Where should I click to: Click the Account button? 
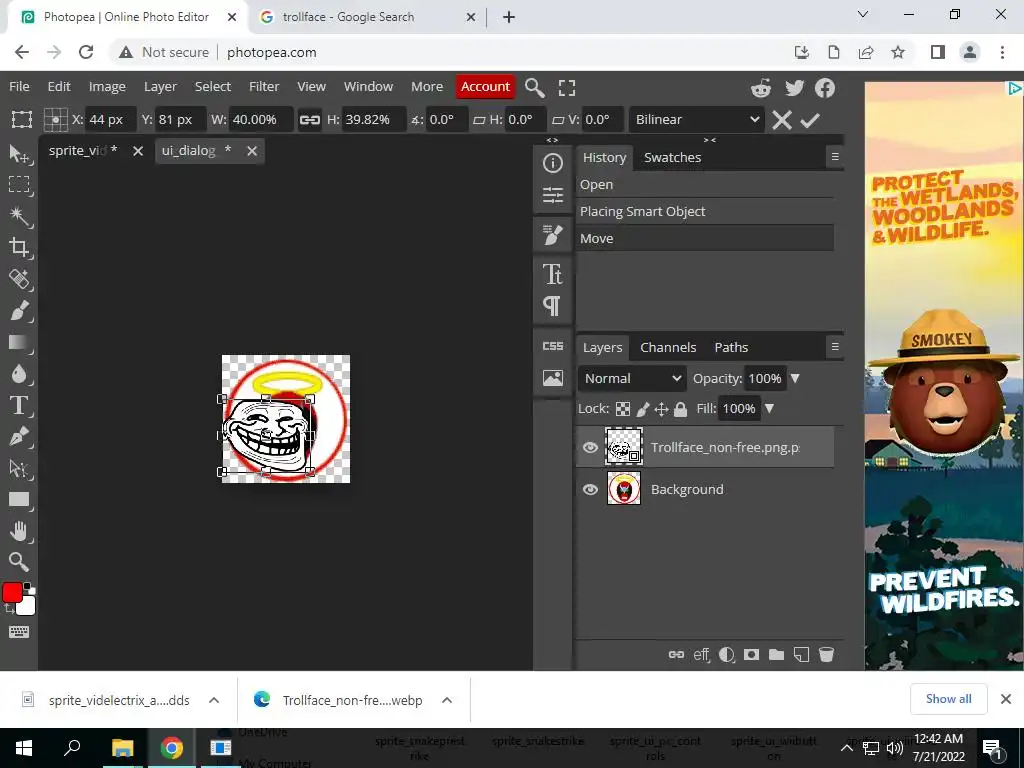(x=485, y=87)
